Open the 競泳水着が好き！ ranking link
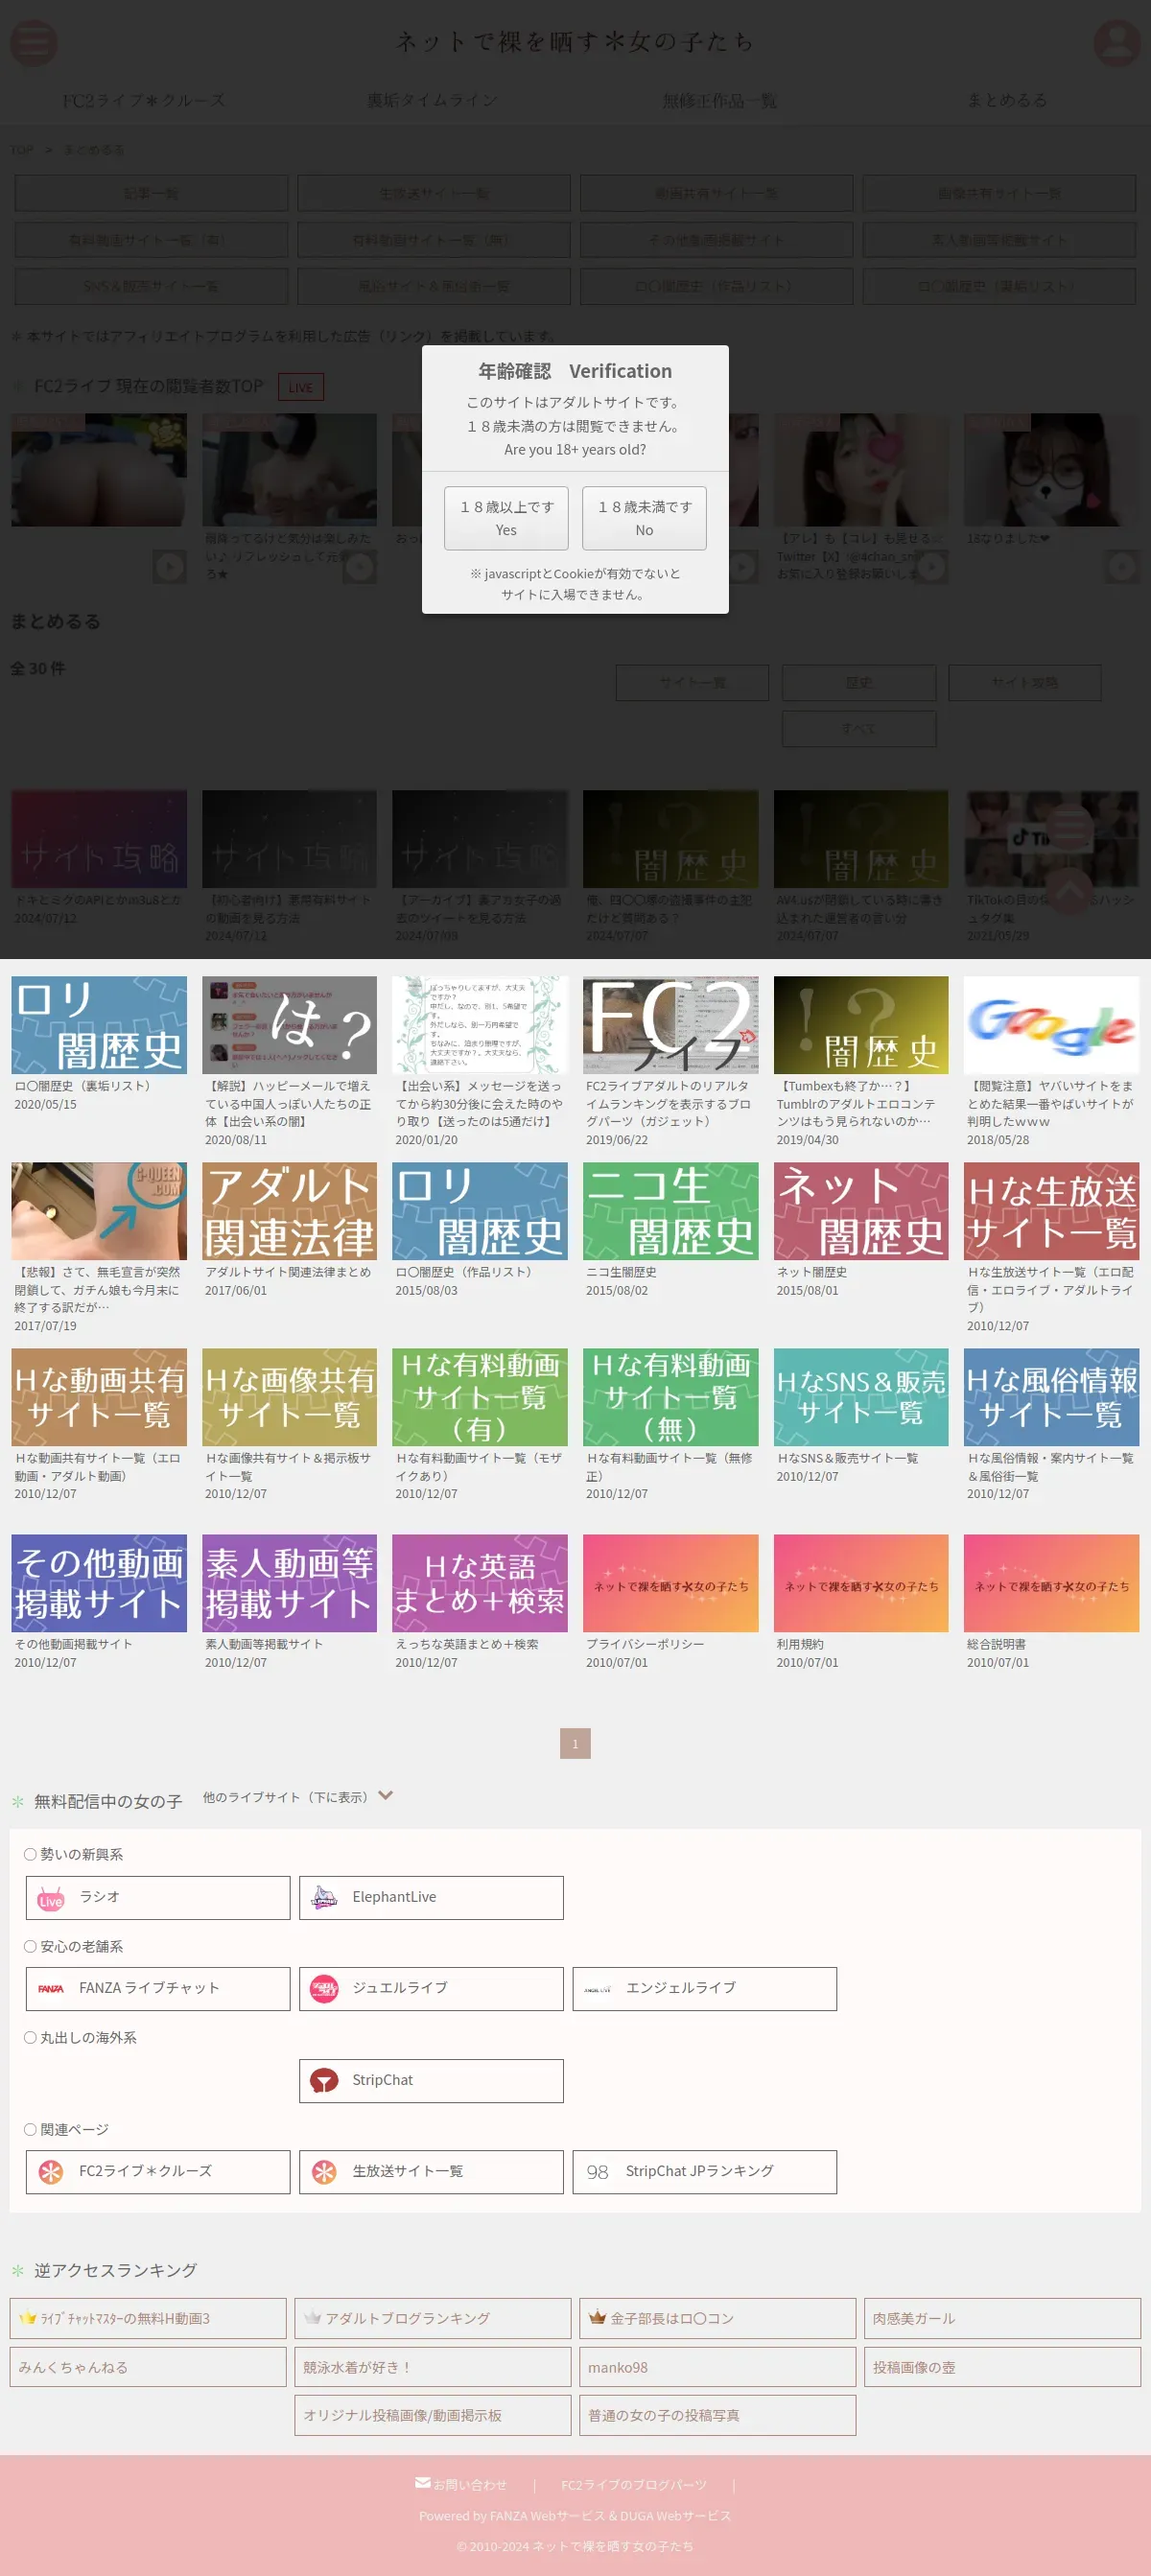1151x2576 pixels. 433,2367
